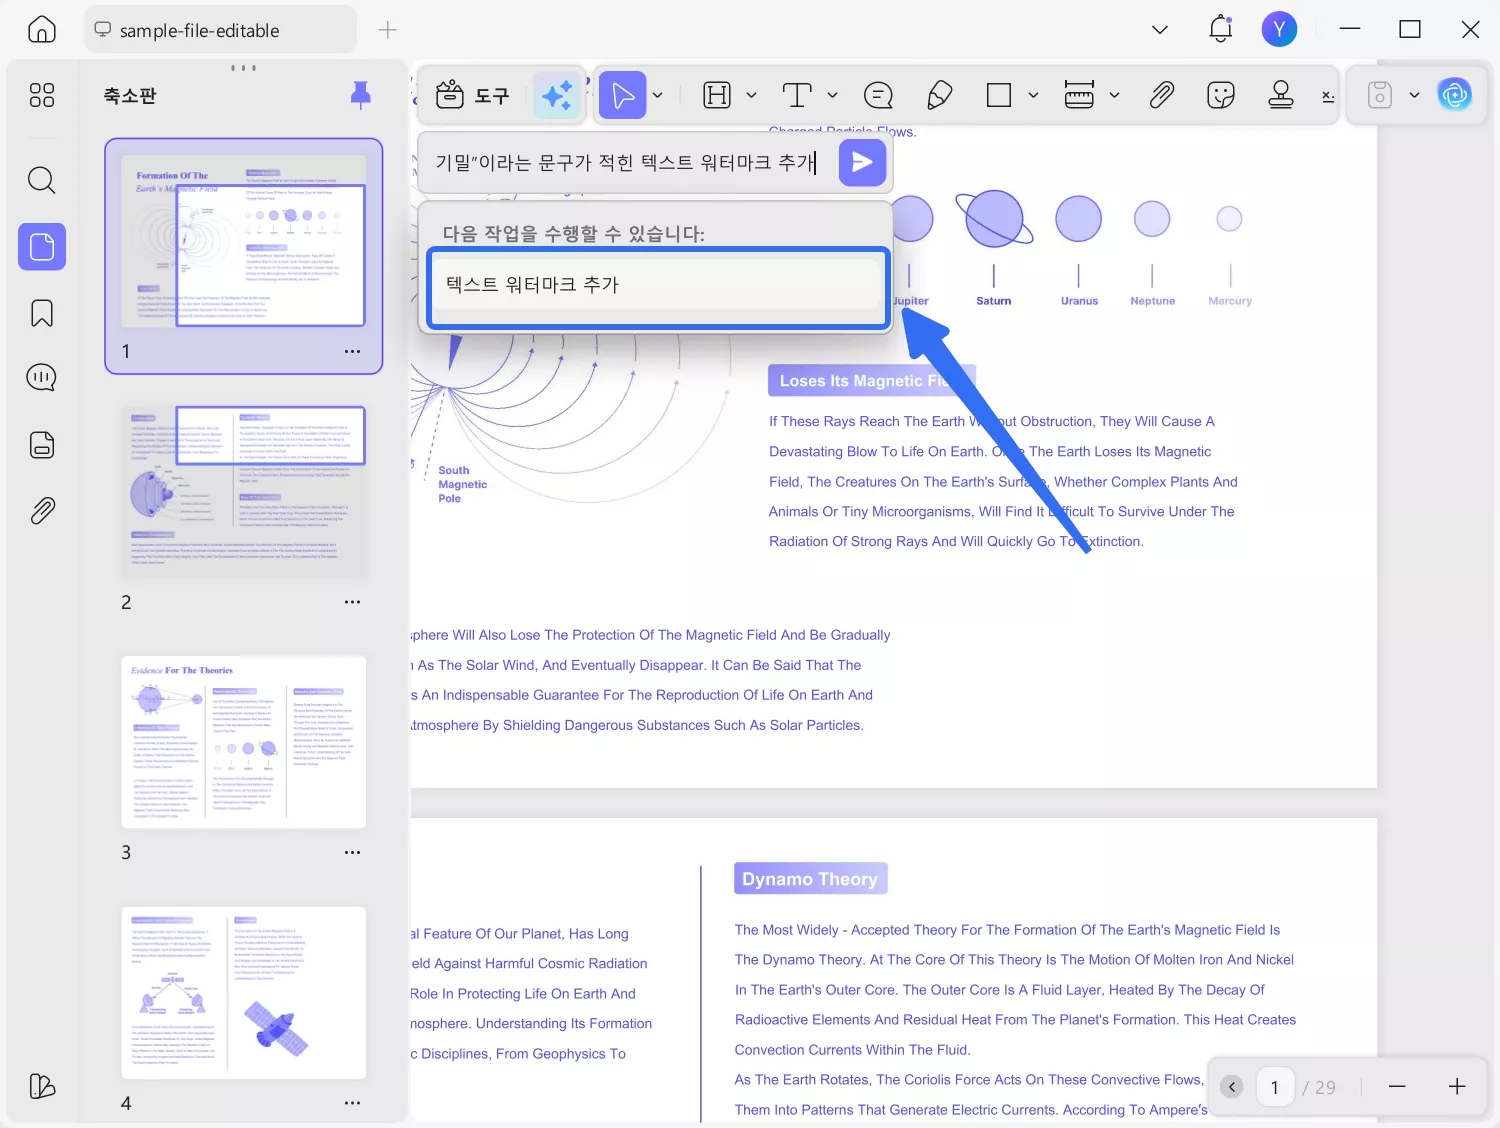Open more options for page 1
The image size is (1500, 1128).
coord(353,352)
